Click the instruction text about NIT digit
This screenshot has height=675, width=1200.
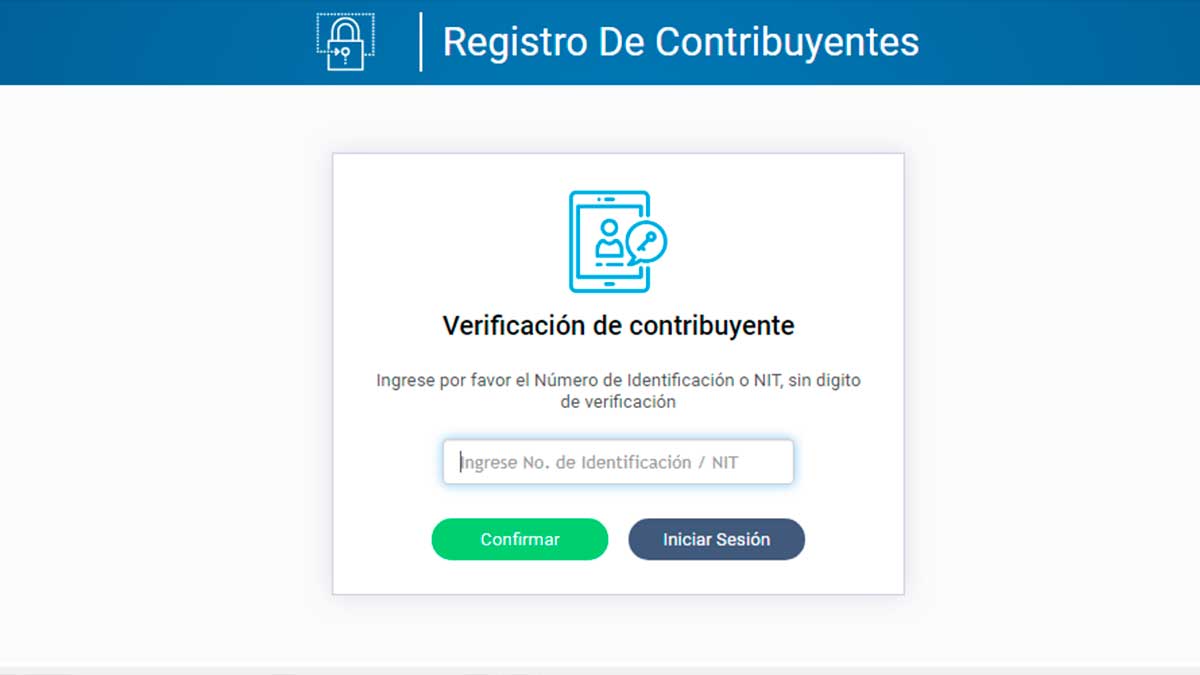[x=618, y=391]
